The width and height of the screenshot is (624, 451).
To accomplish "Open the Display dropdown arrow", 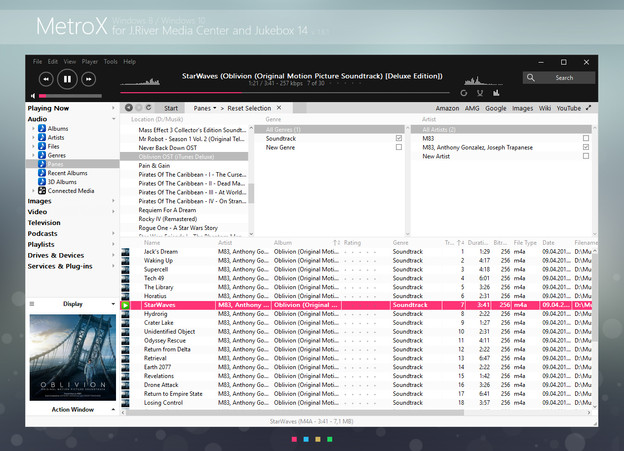I will (x=113, y=304).
